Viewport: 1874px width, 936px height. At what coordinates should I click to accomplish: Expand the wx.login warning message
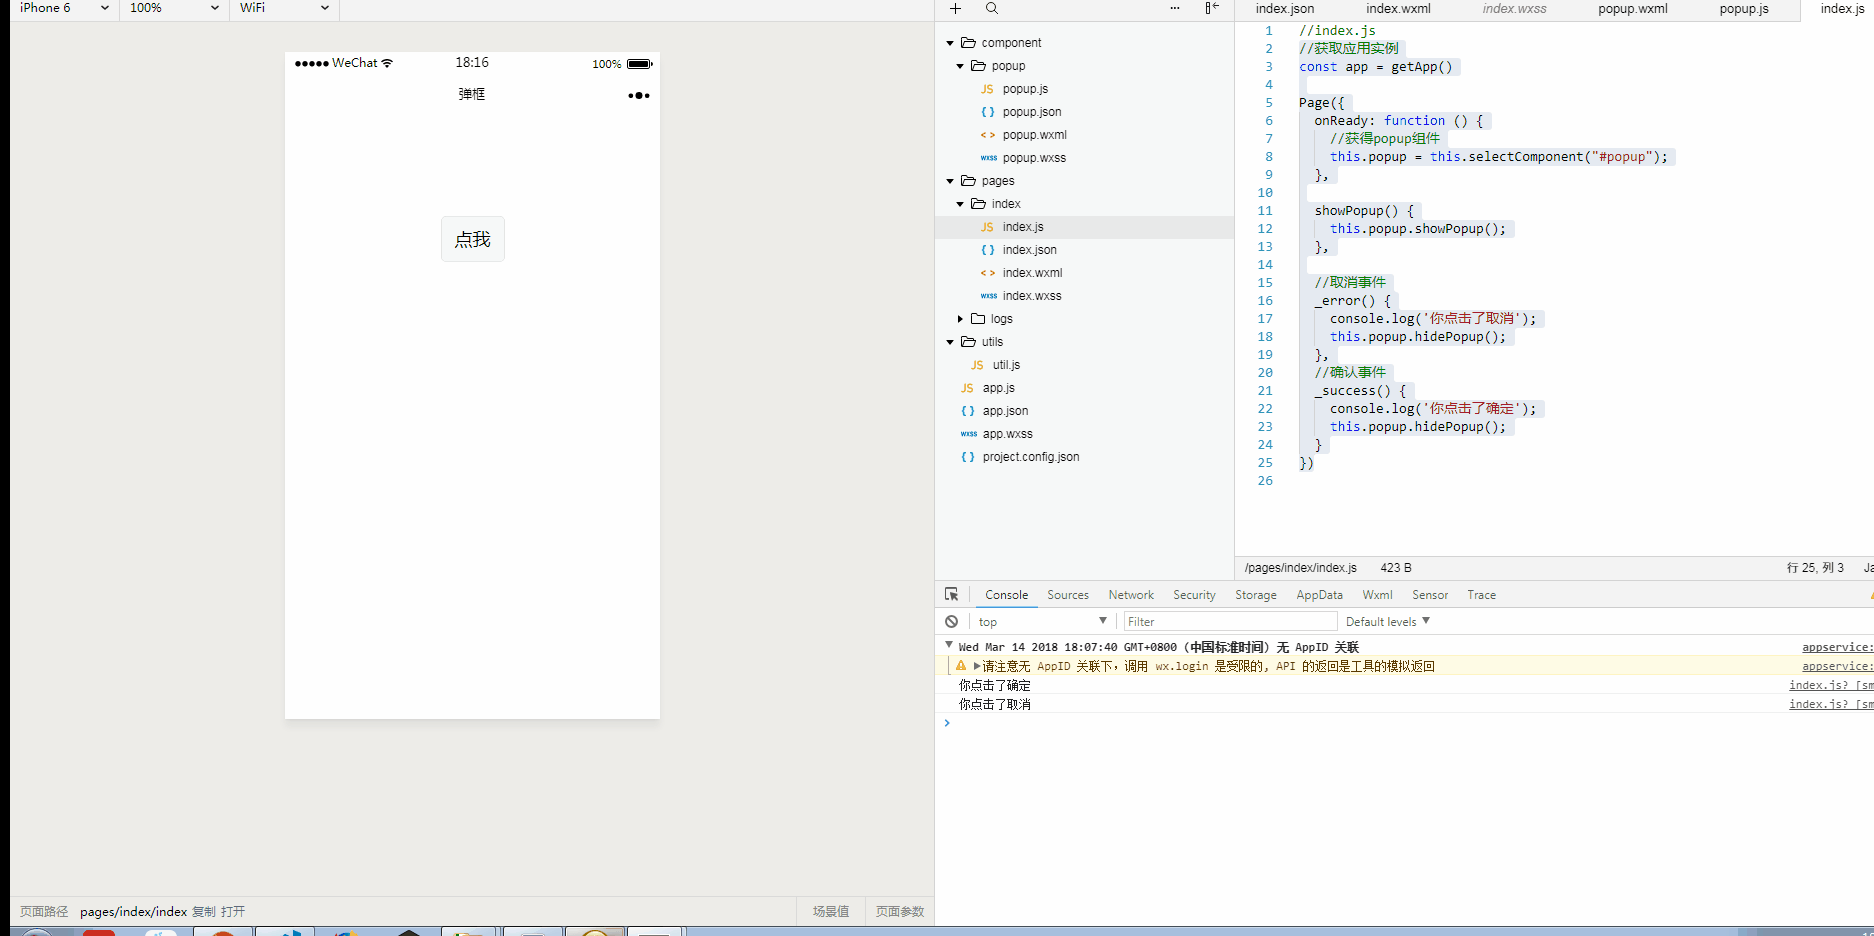(x=977, y=666)
